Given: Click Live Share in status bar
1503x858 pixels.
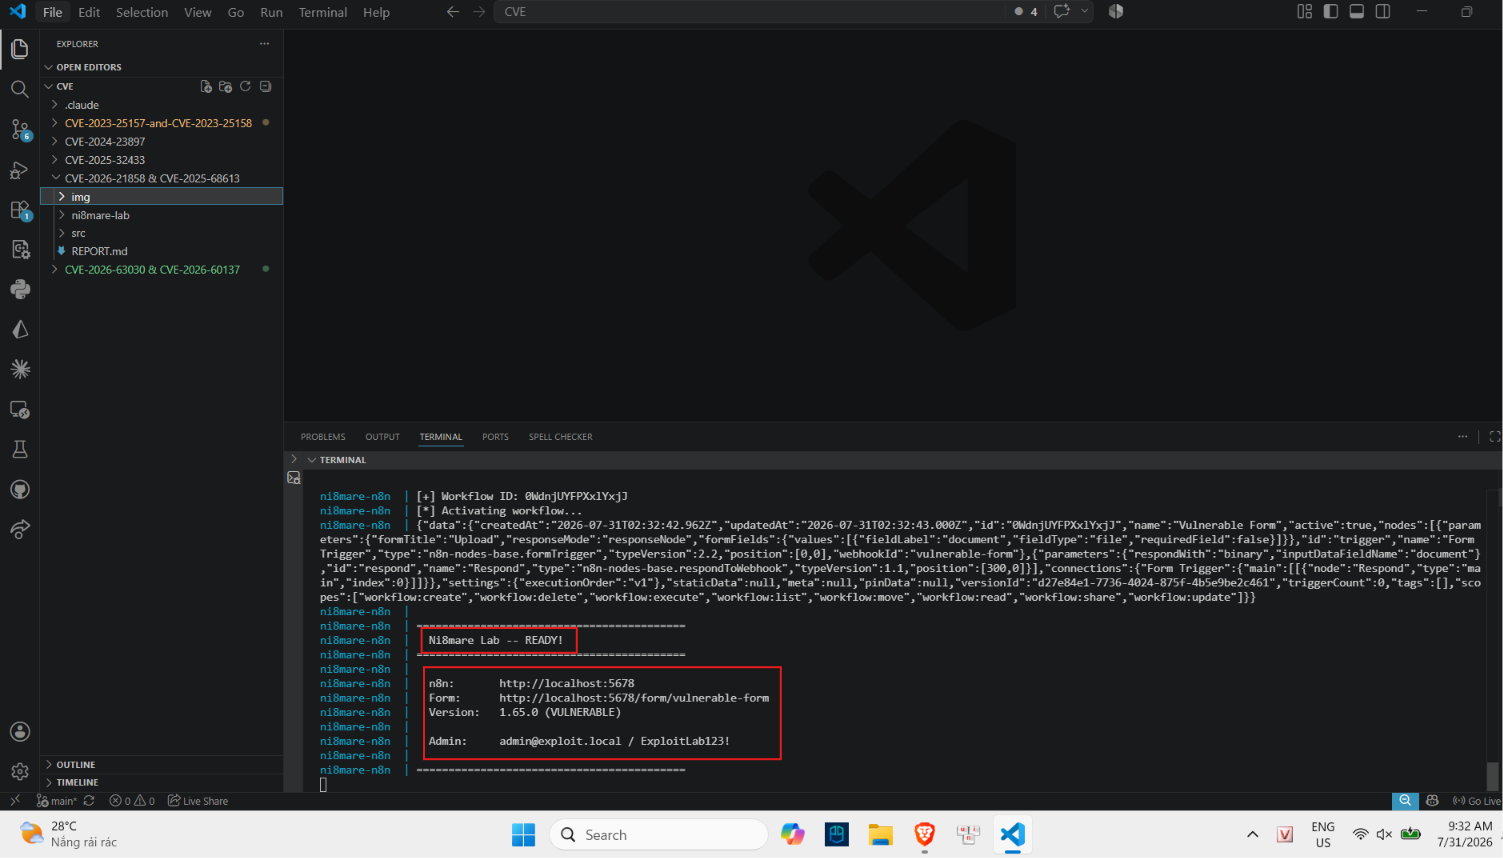Looking at the screenshot, I should [198, 801].
